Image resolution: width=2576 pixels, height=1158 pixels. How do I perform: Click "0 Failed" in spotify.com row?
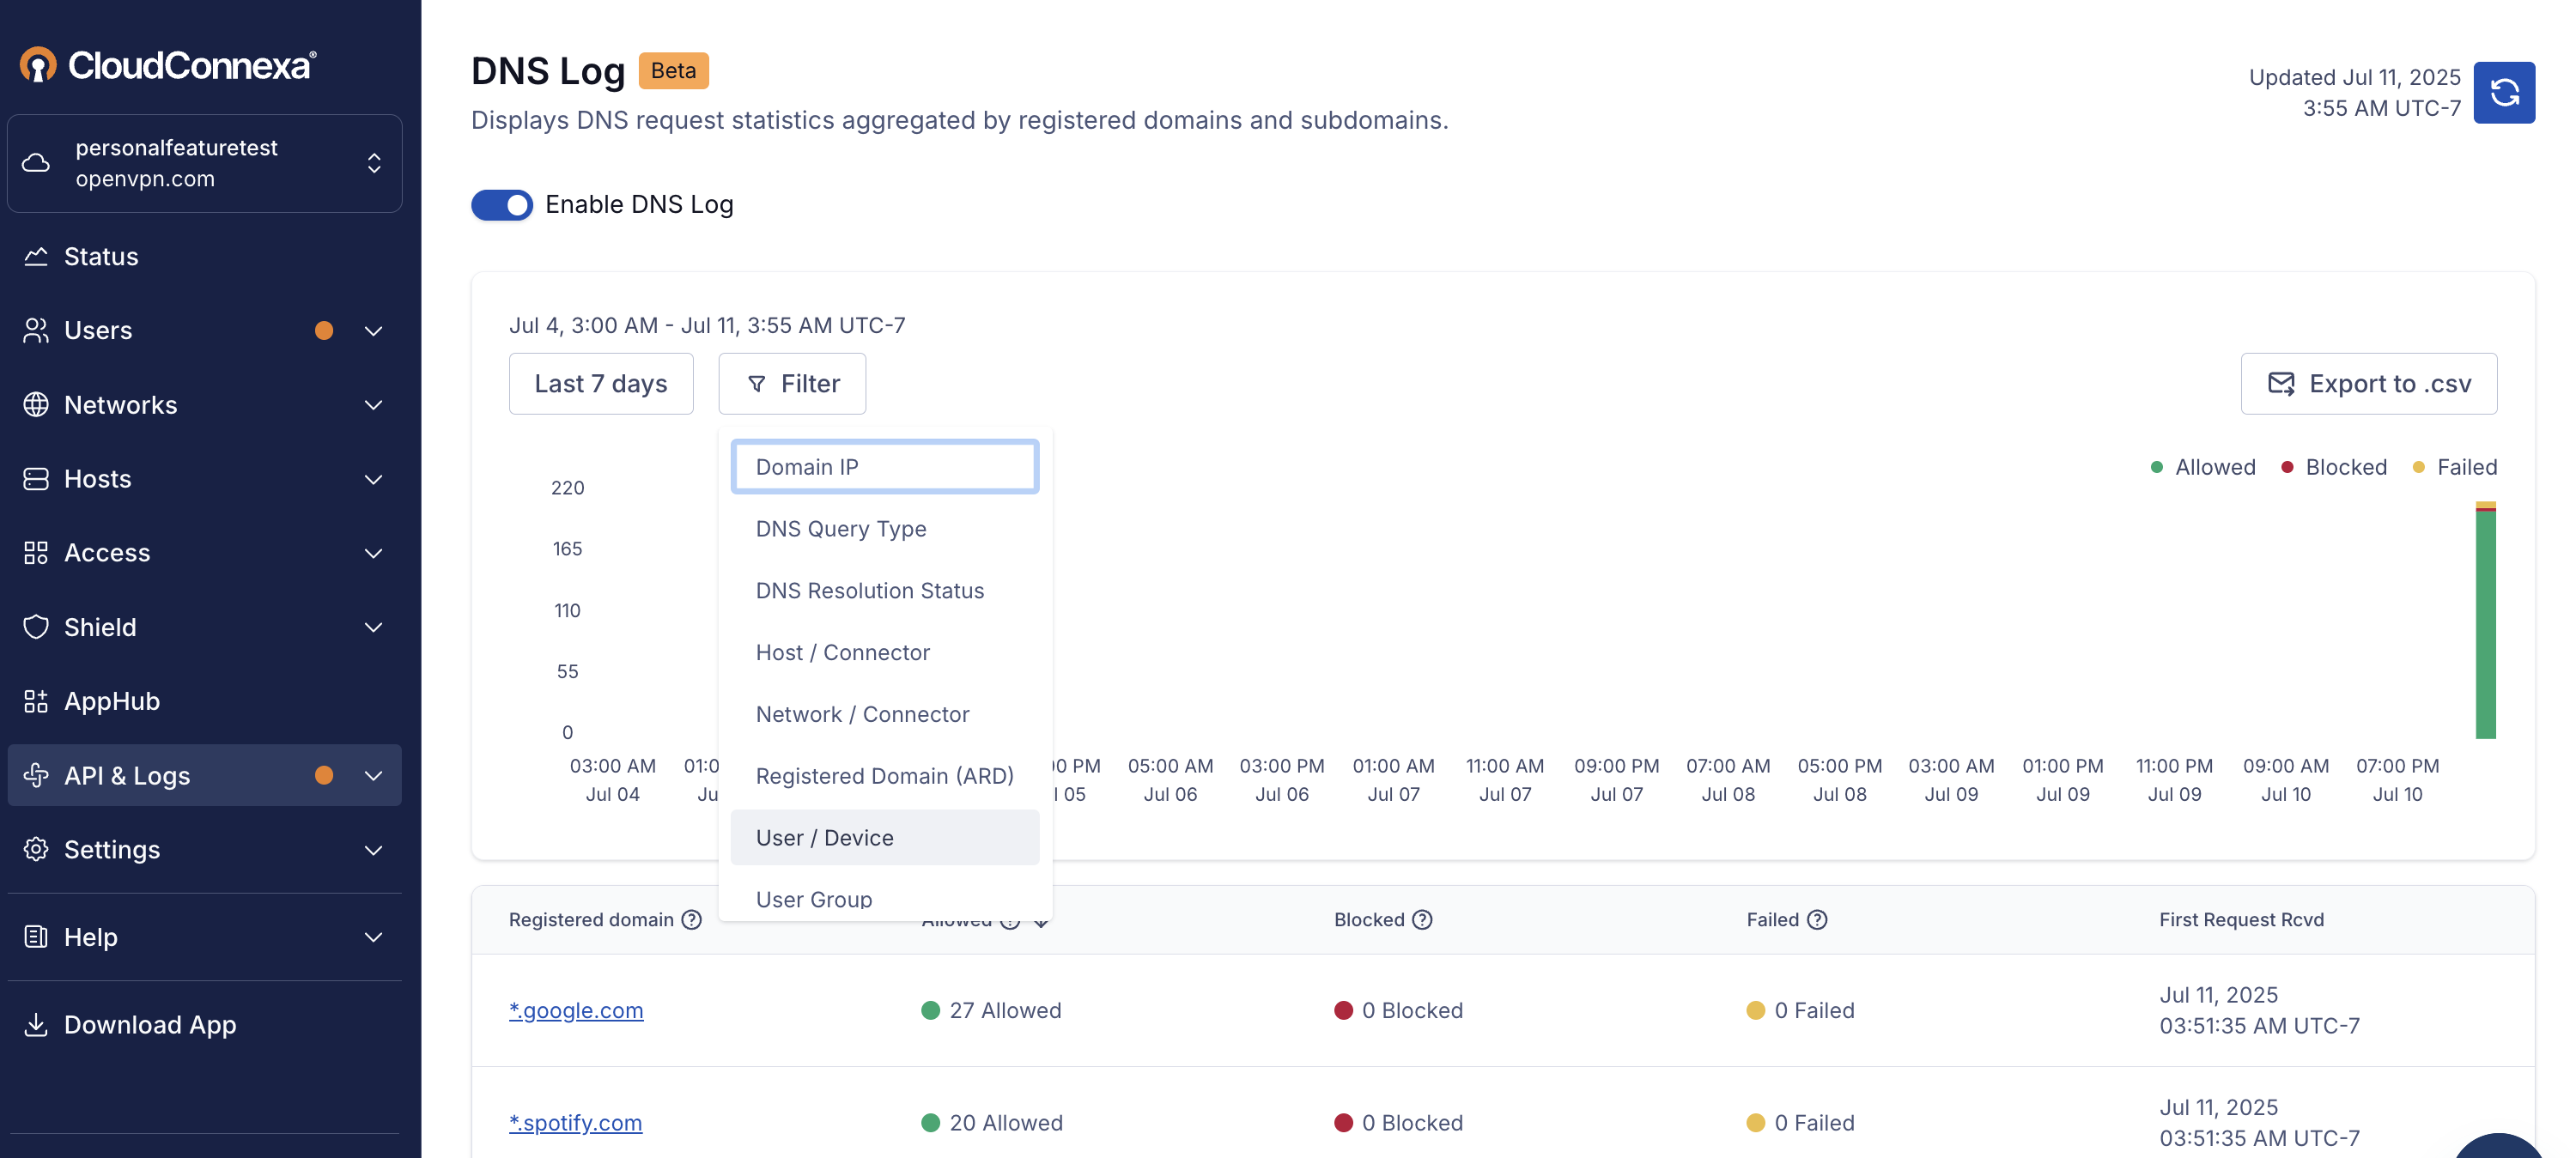tap(1800, 1122)
